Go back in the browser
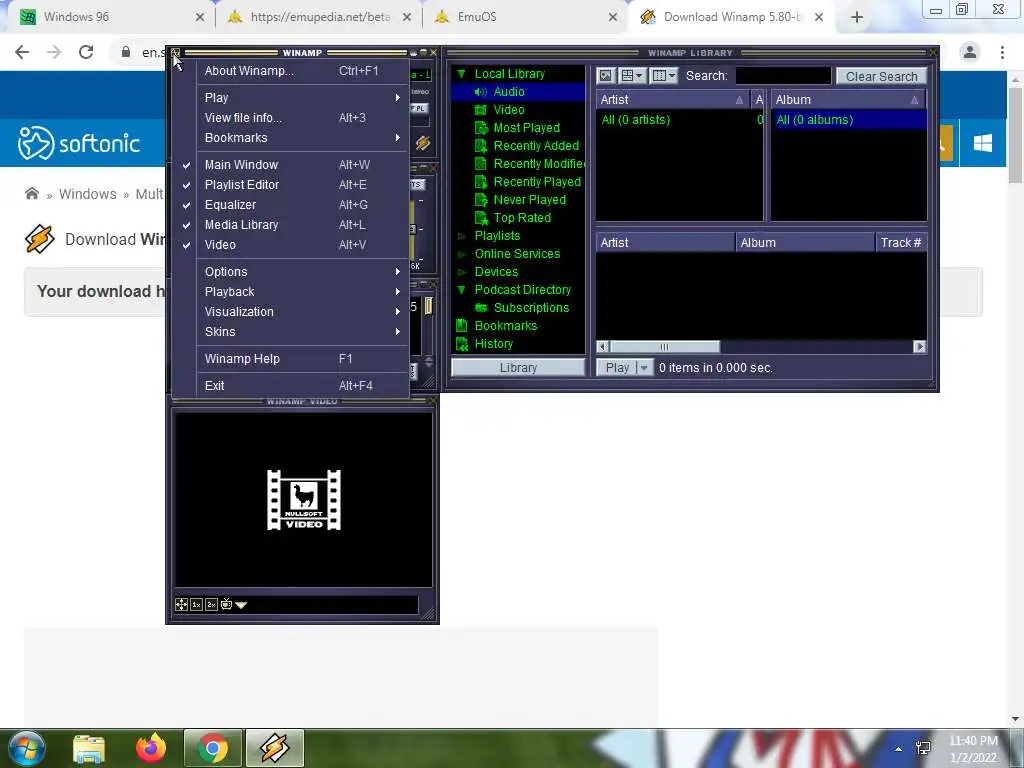The width and height of the screenshot is (1024, 768). click(22, 52)
